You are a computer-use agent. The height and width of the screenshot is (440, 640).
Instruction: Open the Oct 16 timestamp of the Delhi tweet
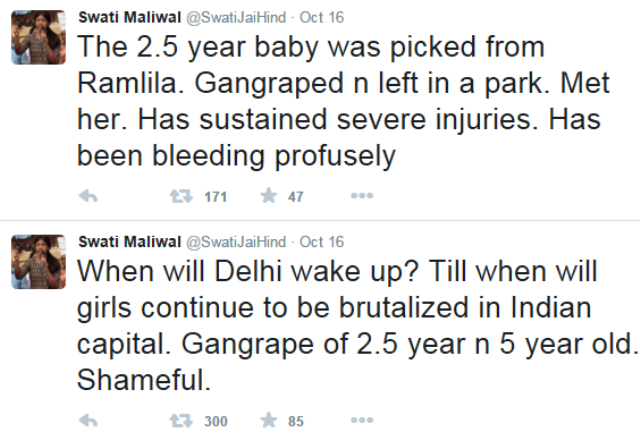[322, 241]
